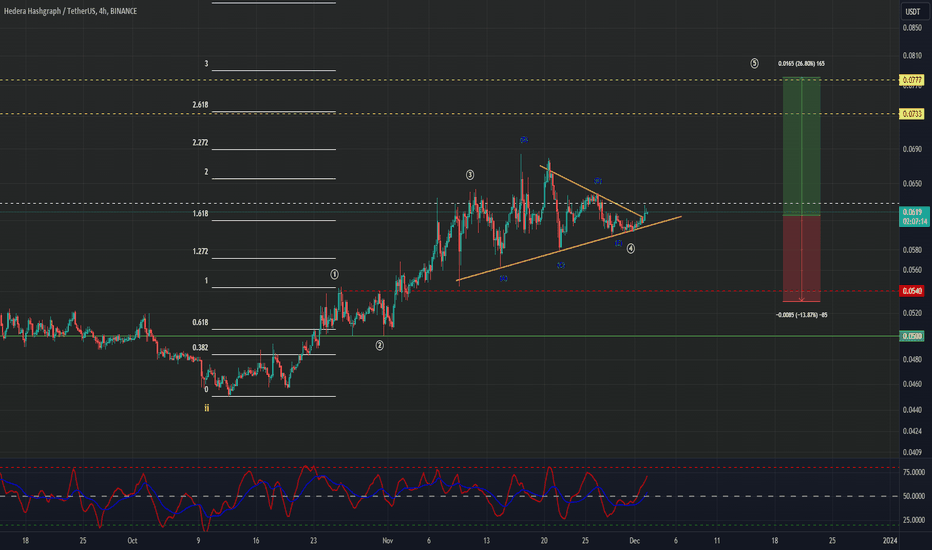Click the 0.0690 price axis value
932x550 pixels.
pos(912,149)
